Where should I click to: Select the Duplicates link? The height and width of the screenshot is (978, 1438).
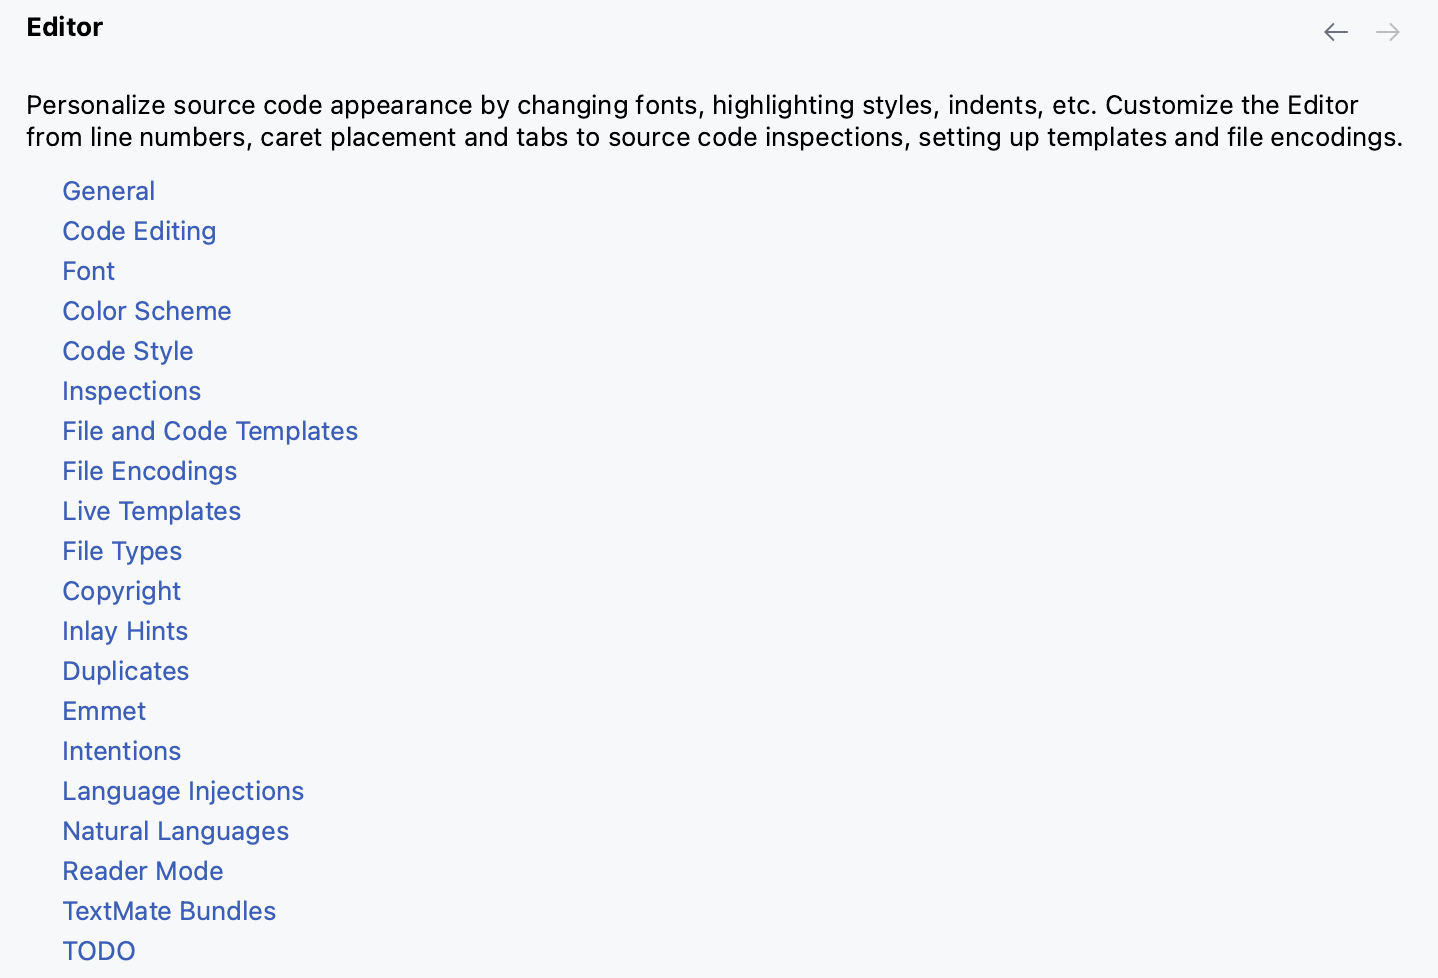125,671
